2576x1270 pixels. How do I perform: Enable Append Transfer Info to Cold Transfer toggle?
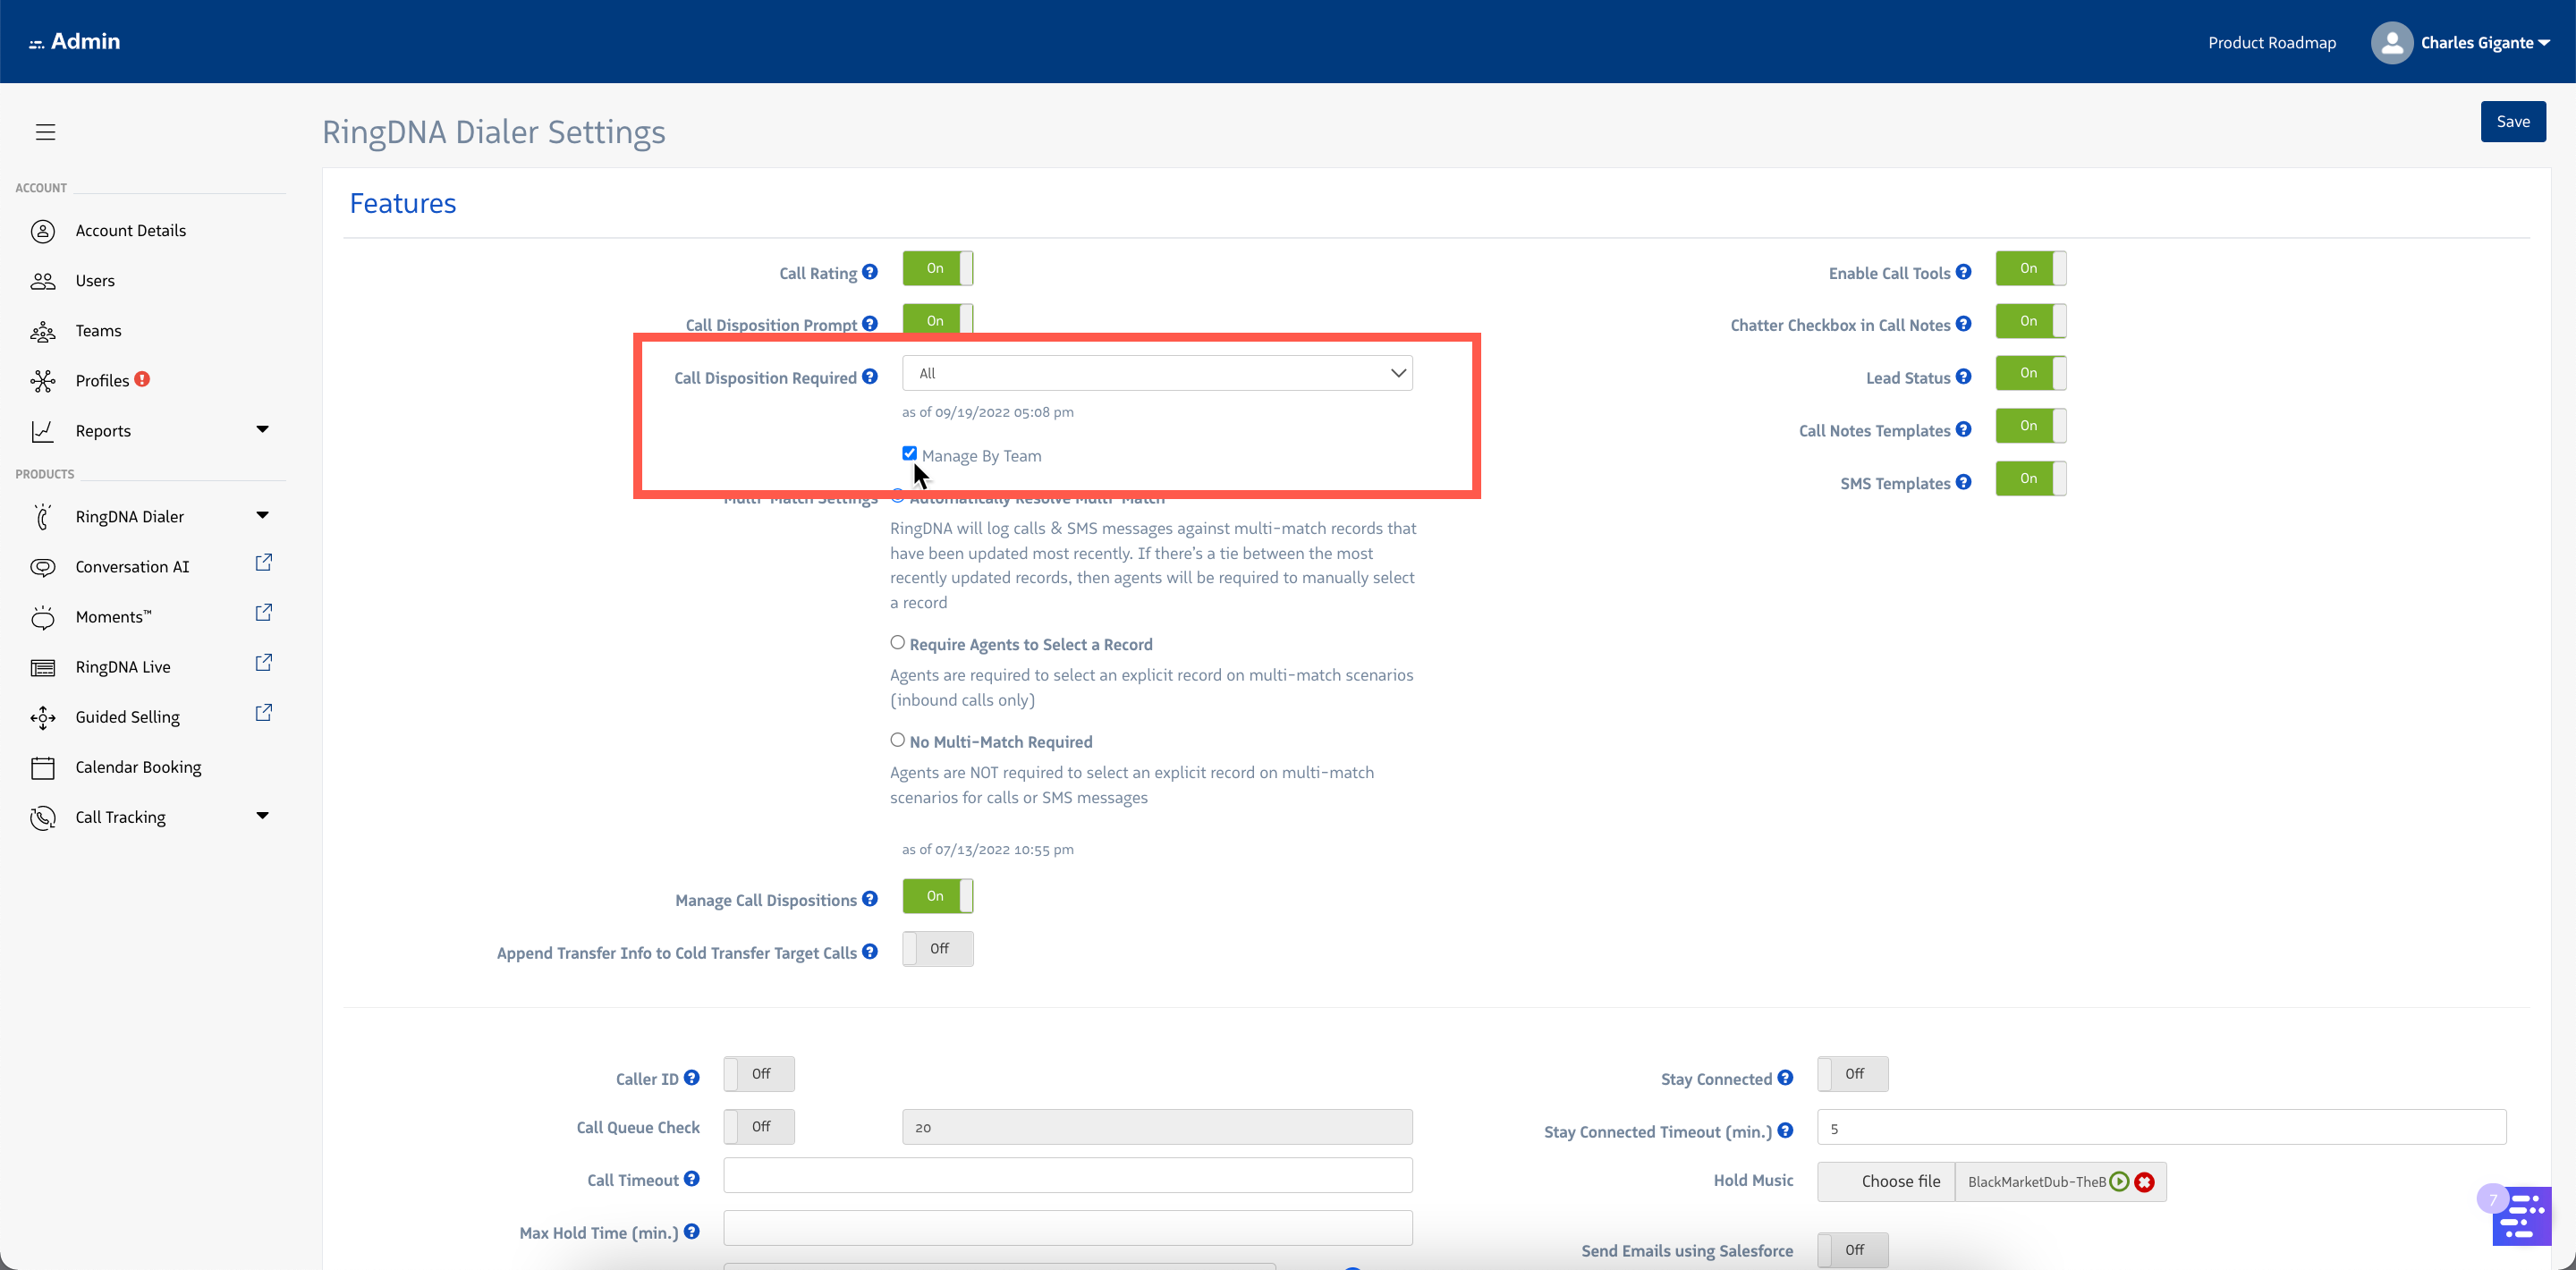[937, 949]
